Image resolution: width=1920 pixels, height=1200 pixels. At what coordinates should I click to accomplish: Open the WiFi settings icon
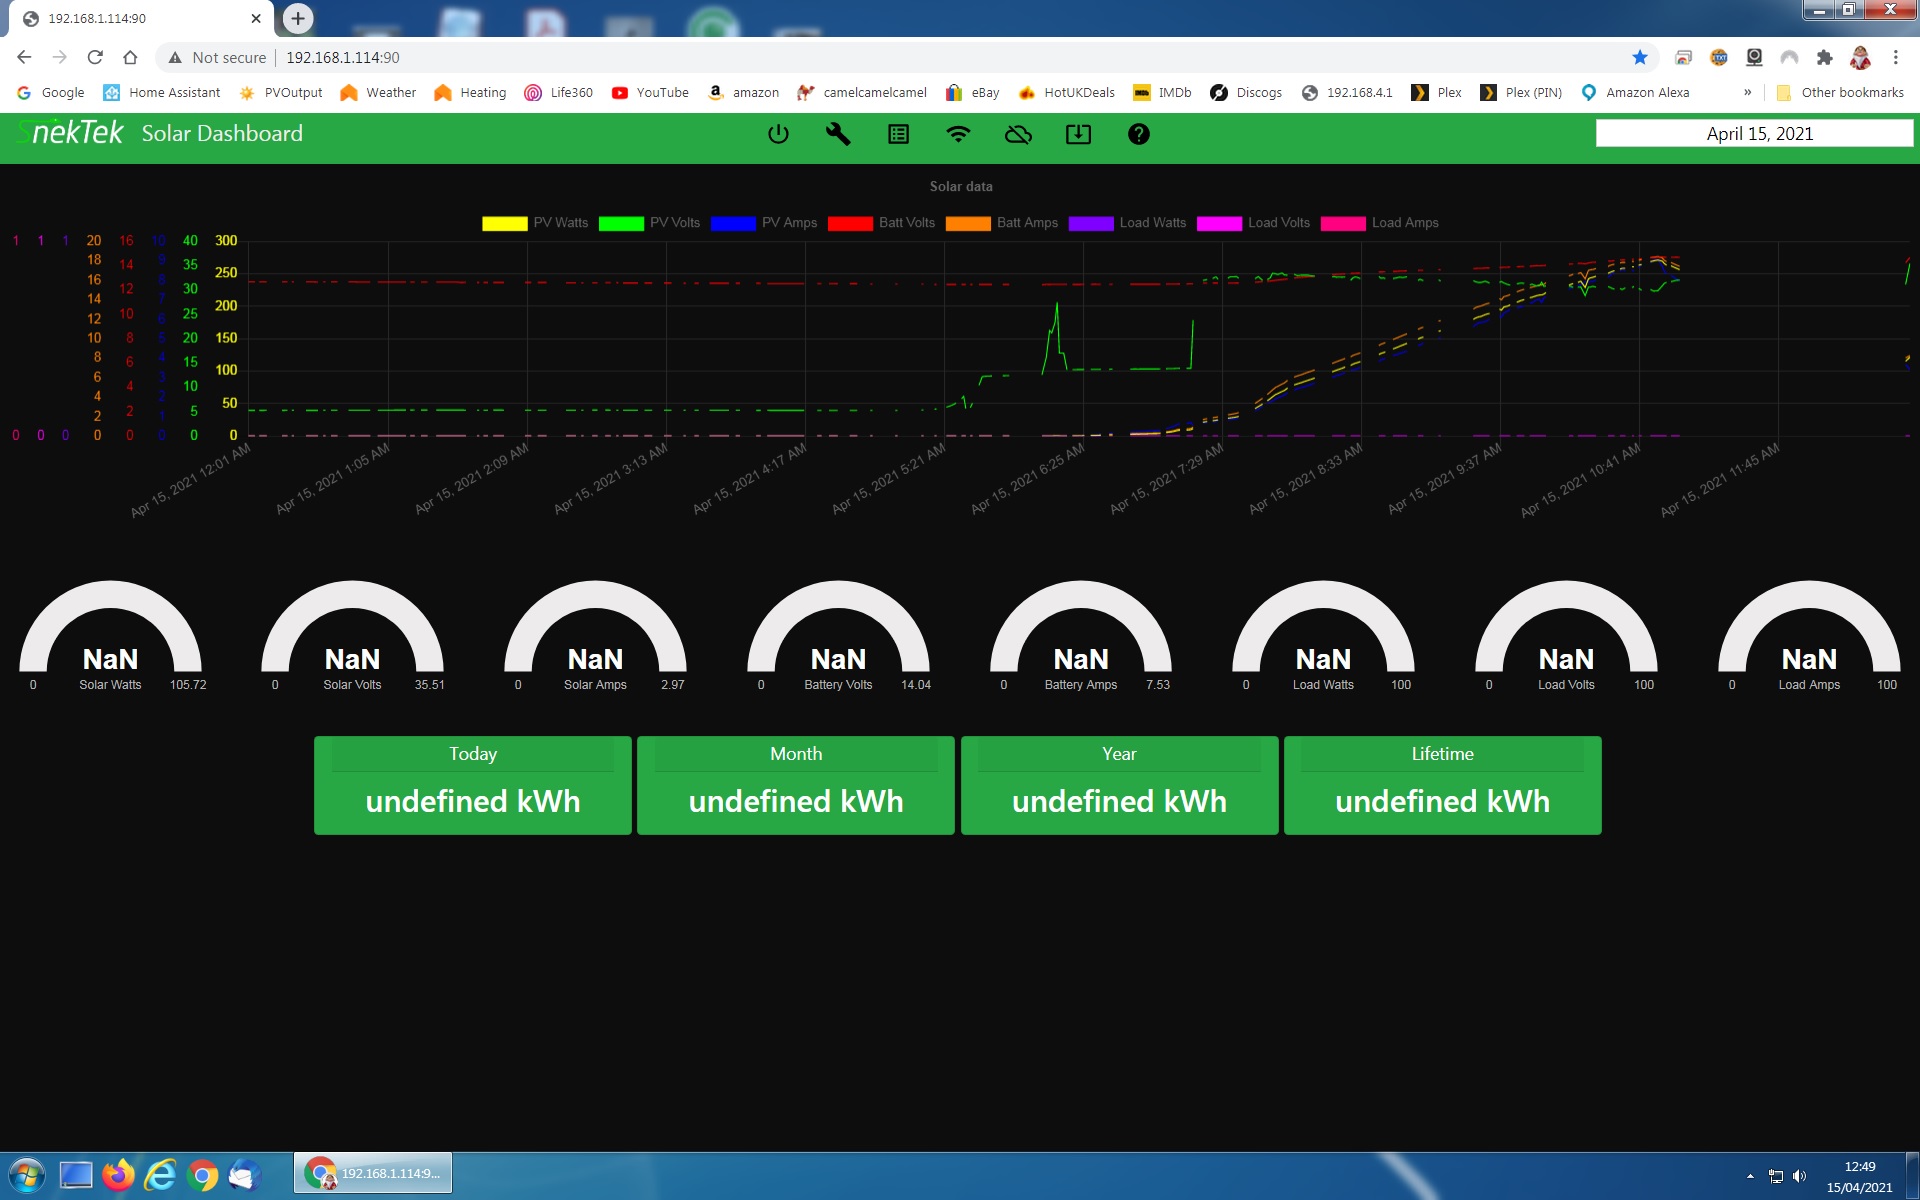958,134
